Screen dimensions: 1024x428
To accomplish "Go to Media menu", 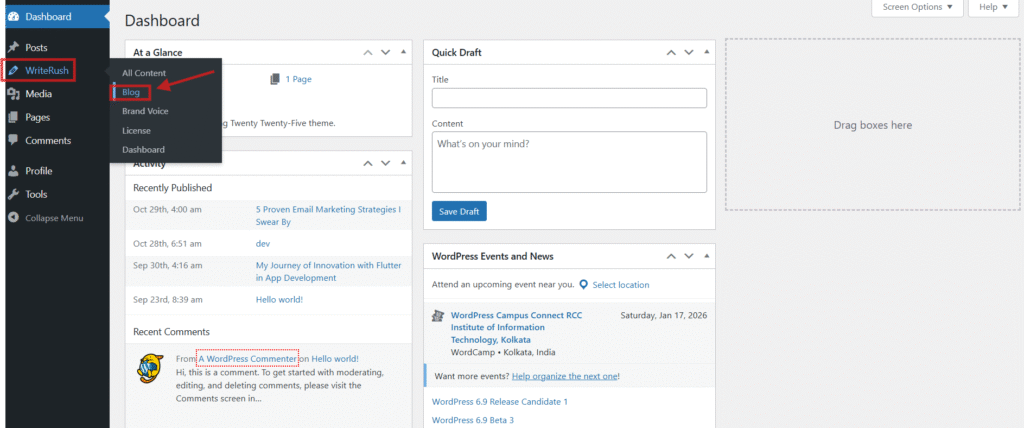I will (39, 94).
